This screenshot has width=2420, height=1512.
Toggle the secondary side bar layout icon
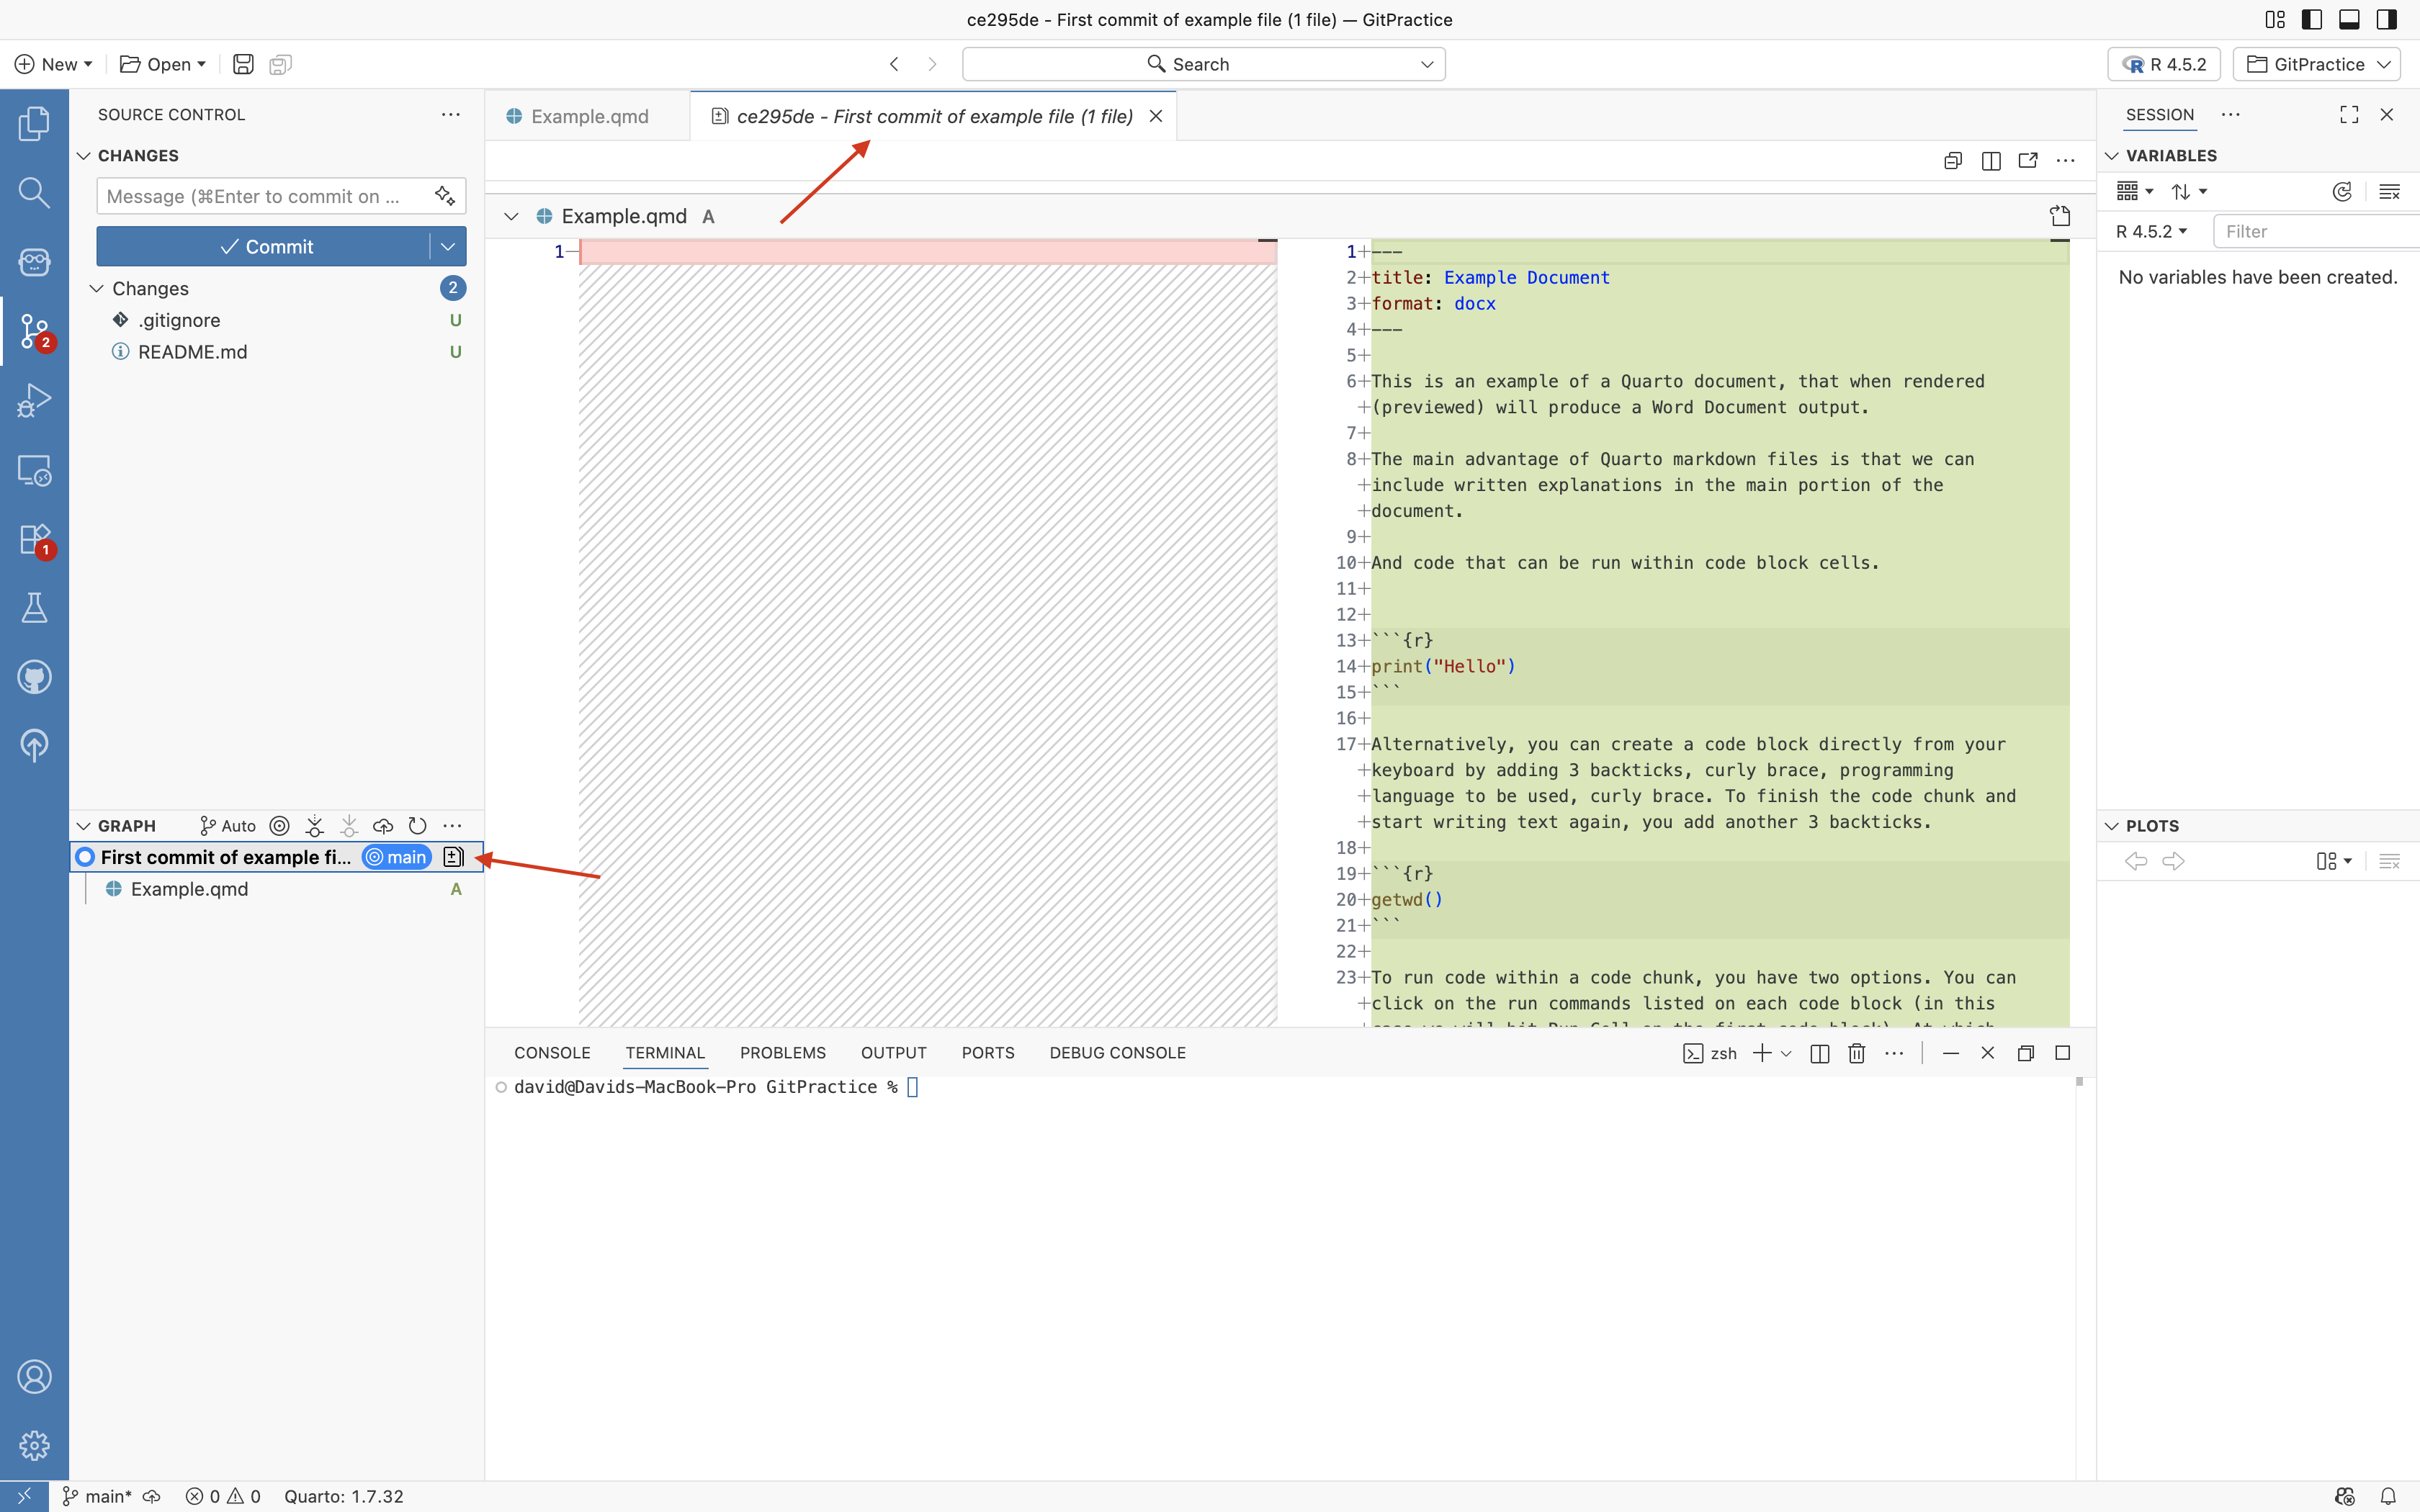2386,19
